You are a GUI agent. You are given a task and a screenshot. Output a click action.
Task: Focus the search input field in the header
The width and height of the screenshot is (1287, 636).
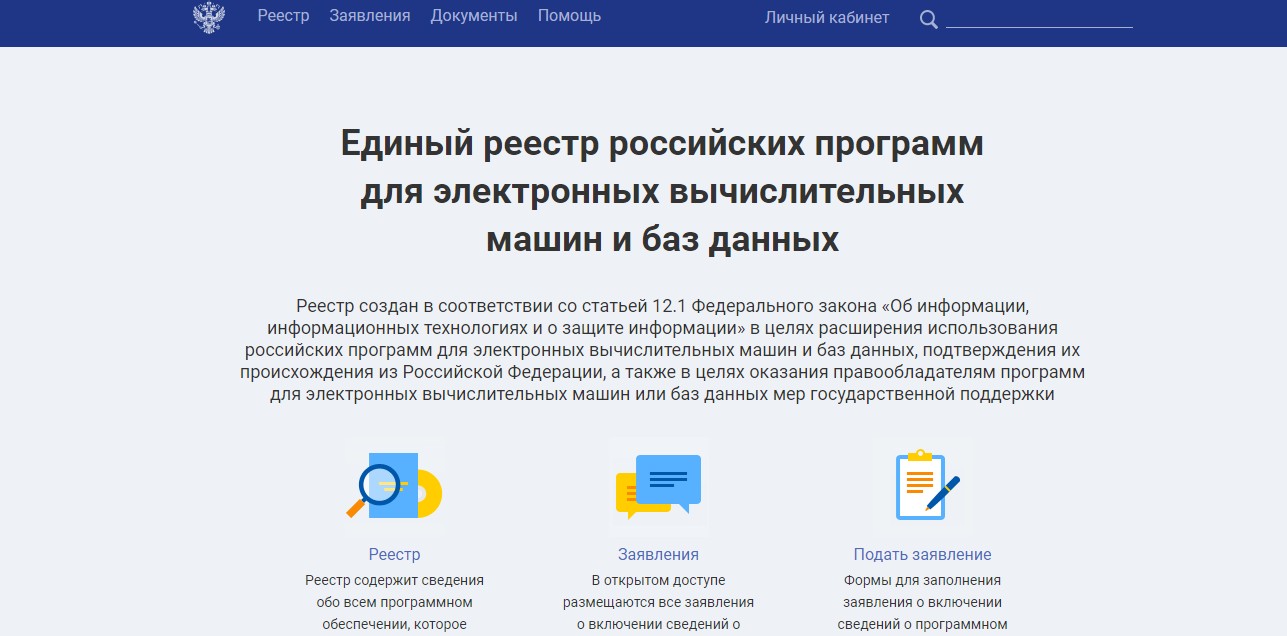pyautogui.click(x=1038, y=17)
